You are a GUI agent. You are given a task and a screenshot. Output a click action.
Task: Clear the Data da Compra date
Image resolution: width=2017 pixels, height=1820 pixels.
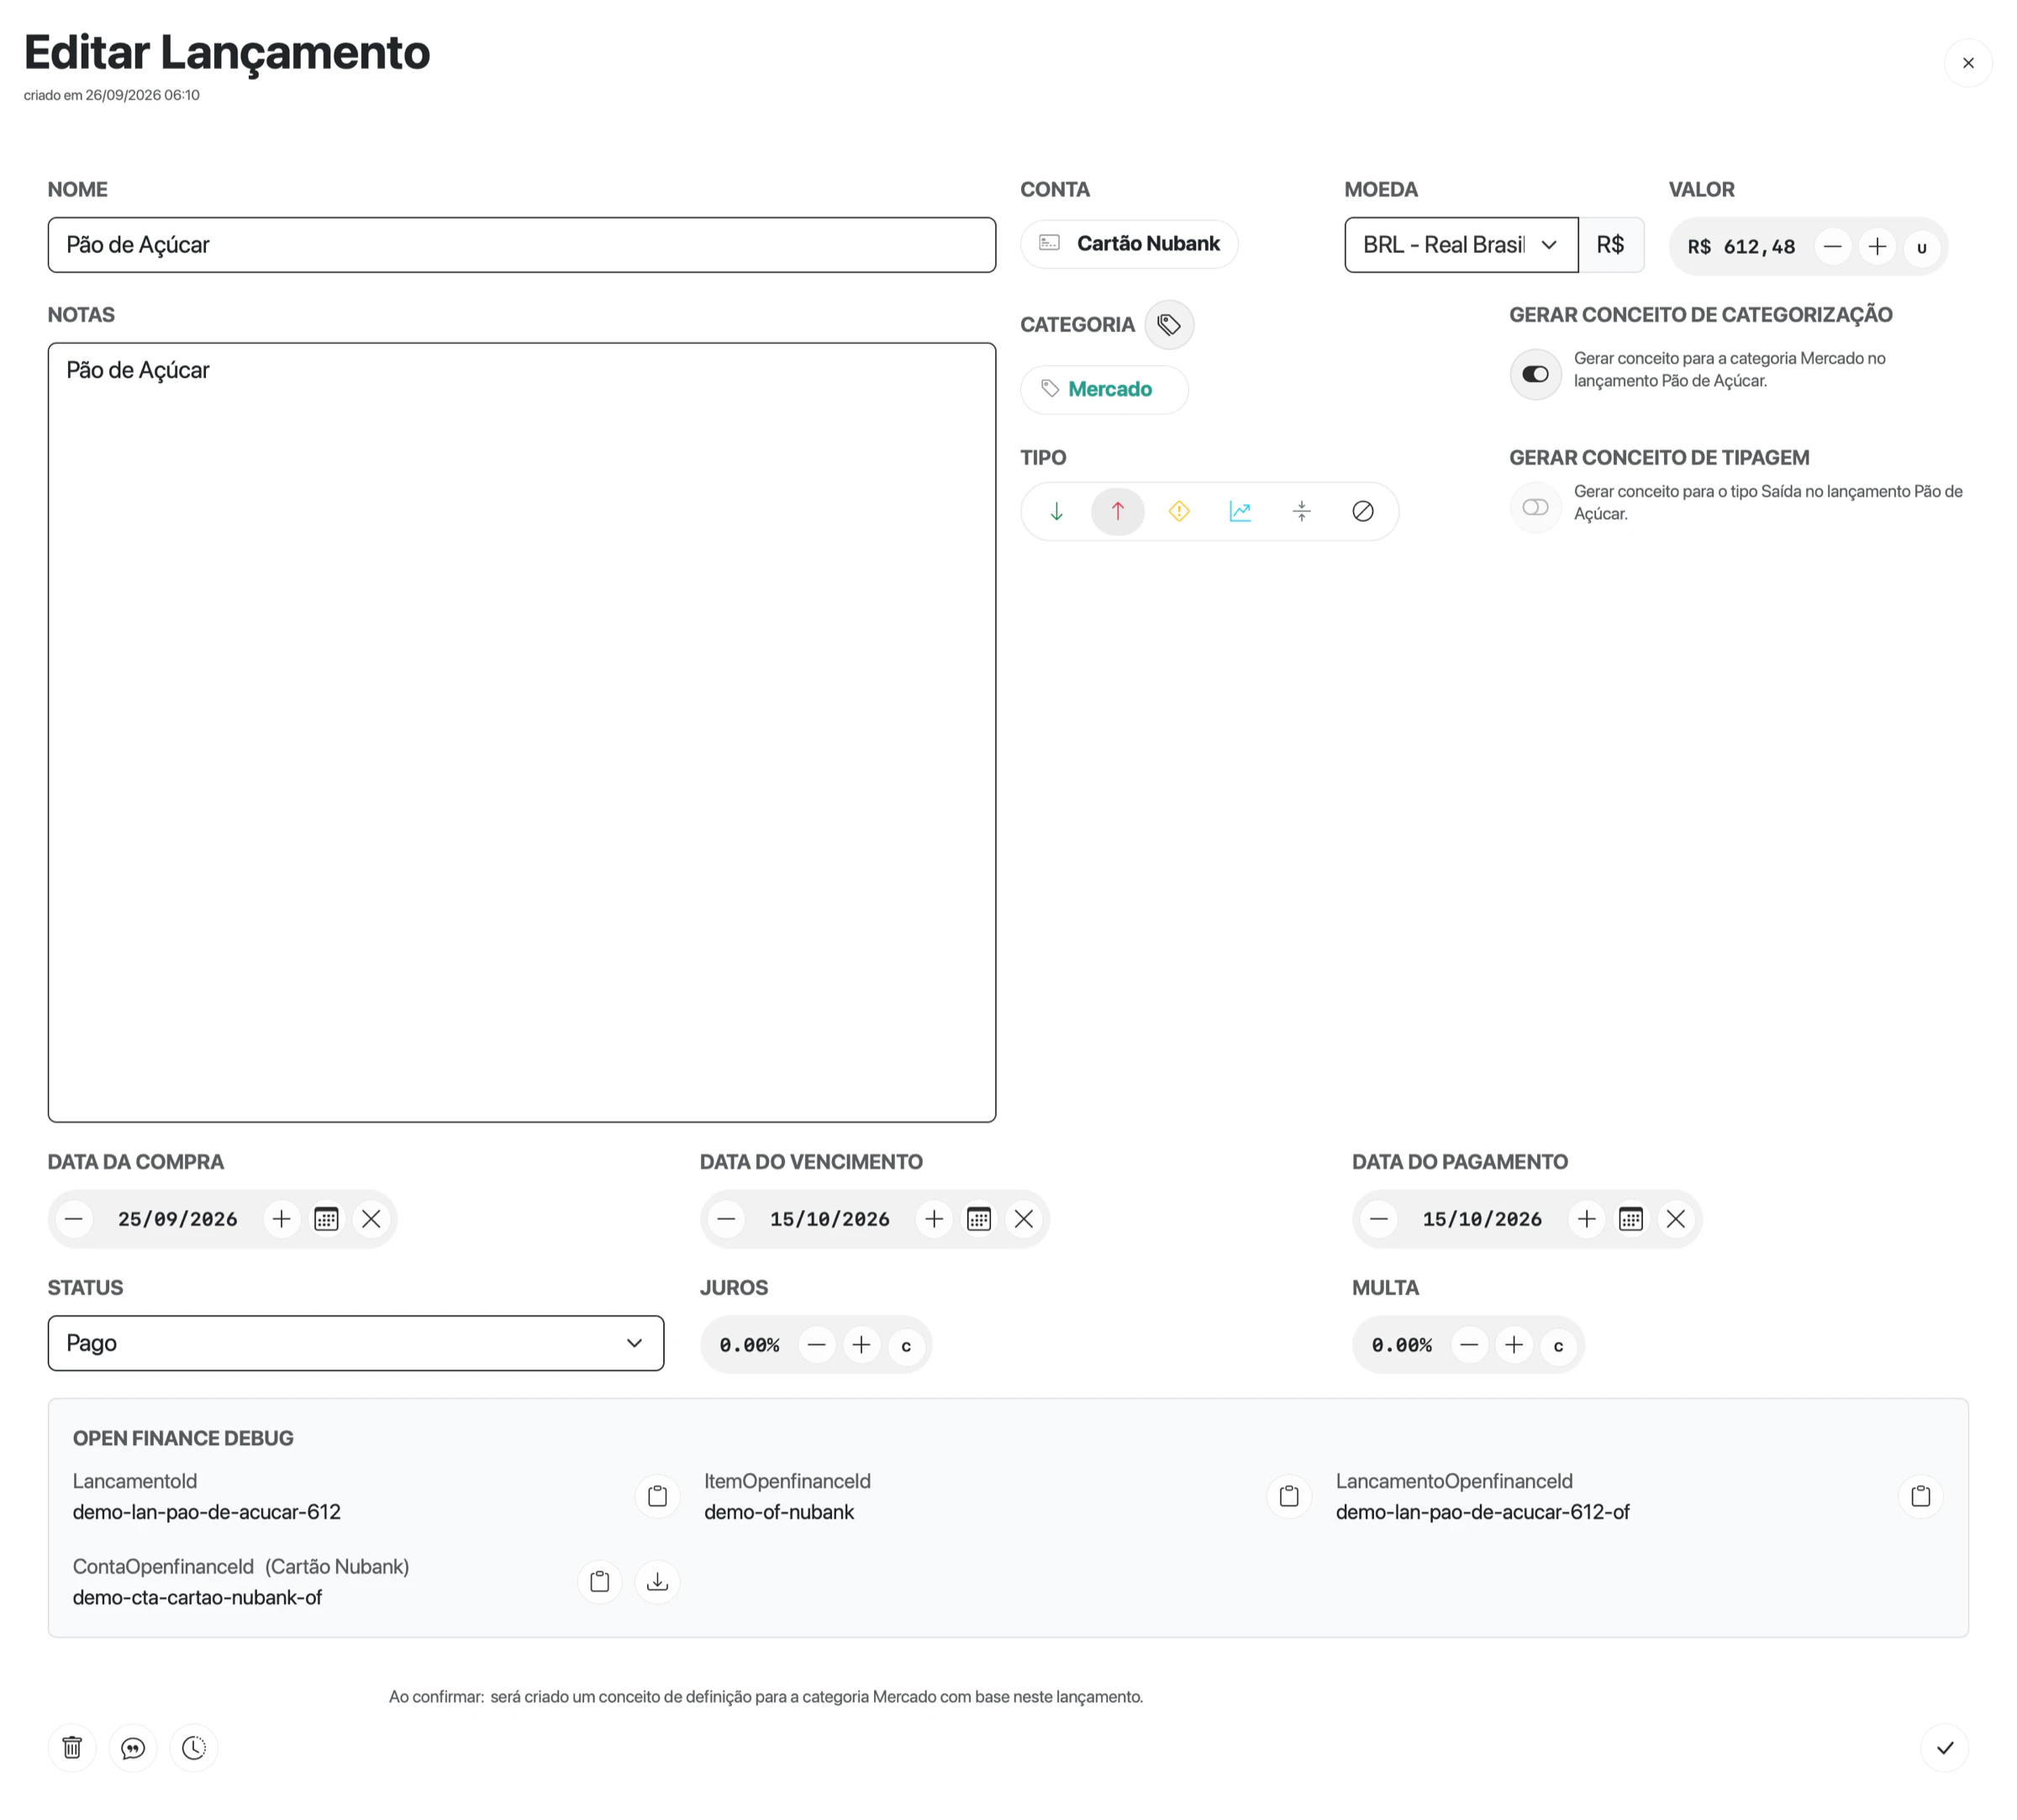coord(371,1218)
